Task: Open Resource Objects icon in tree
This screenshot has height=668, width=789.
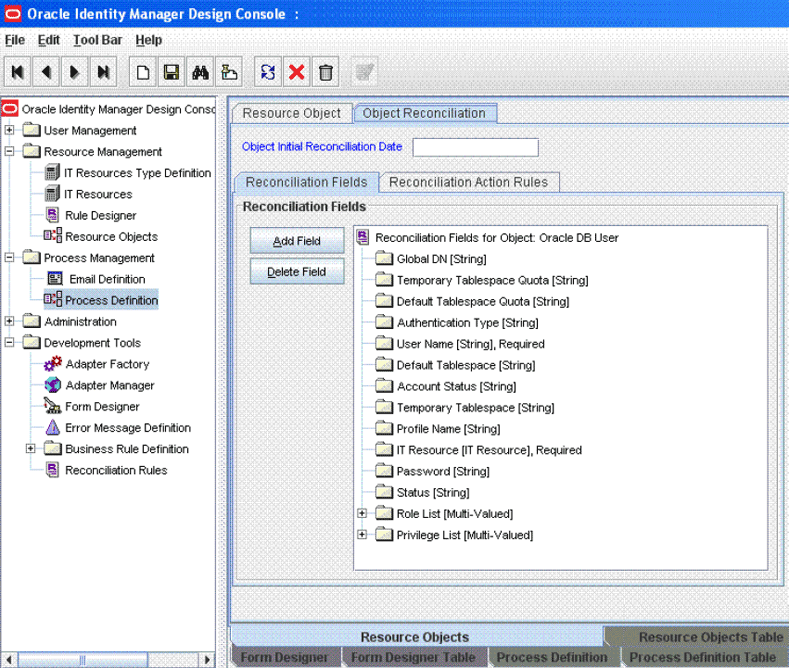Action: coord(53,236)
